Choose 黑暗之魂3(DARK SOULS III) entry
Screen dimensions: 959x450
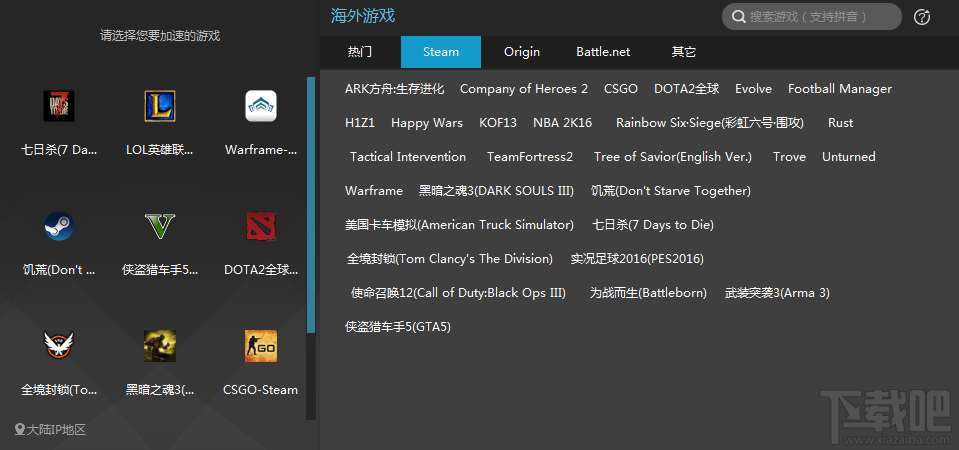(x=496, y=191)
